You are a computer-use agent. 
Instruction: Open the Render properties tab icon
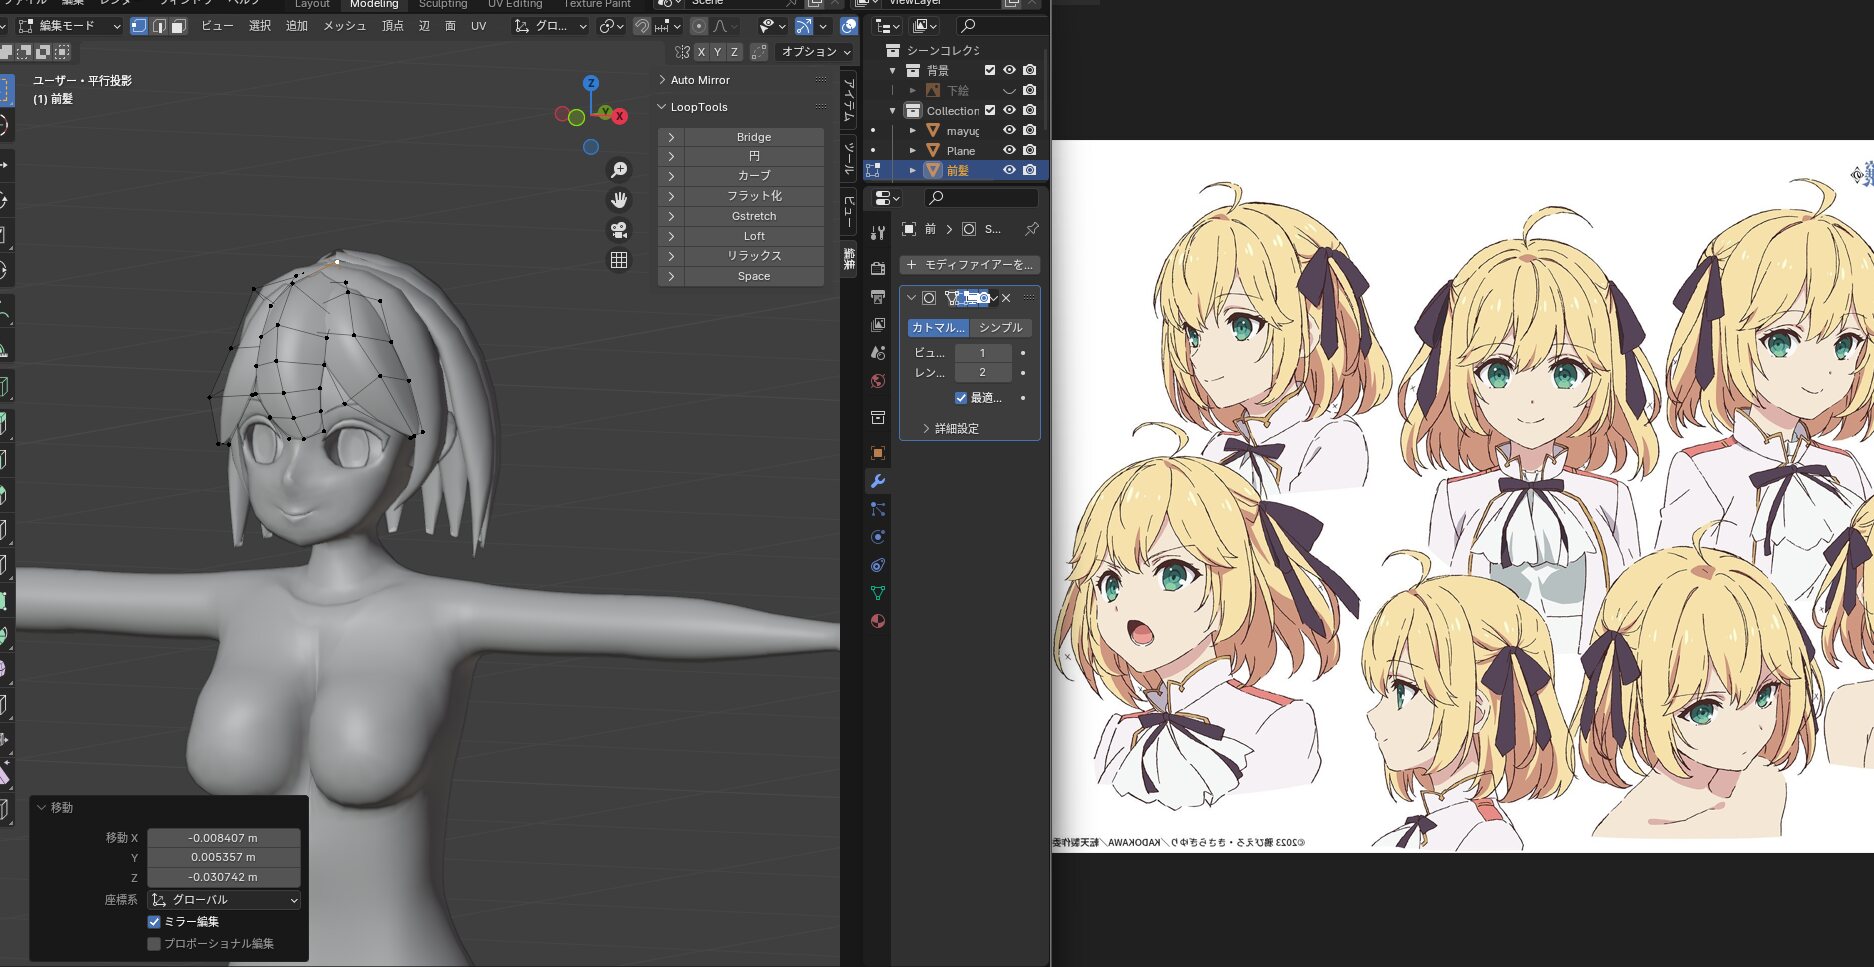(878, 268)
